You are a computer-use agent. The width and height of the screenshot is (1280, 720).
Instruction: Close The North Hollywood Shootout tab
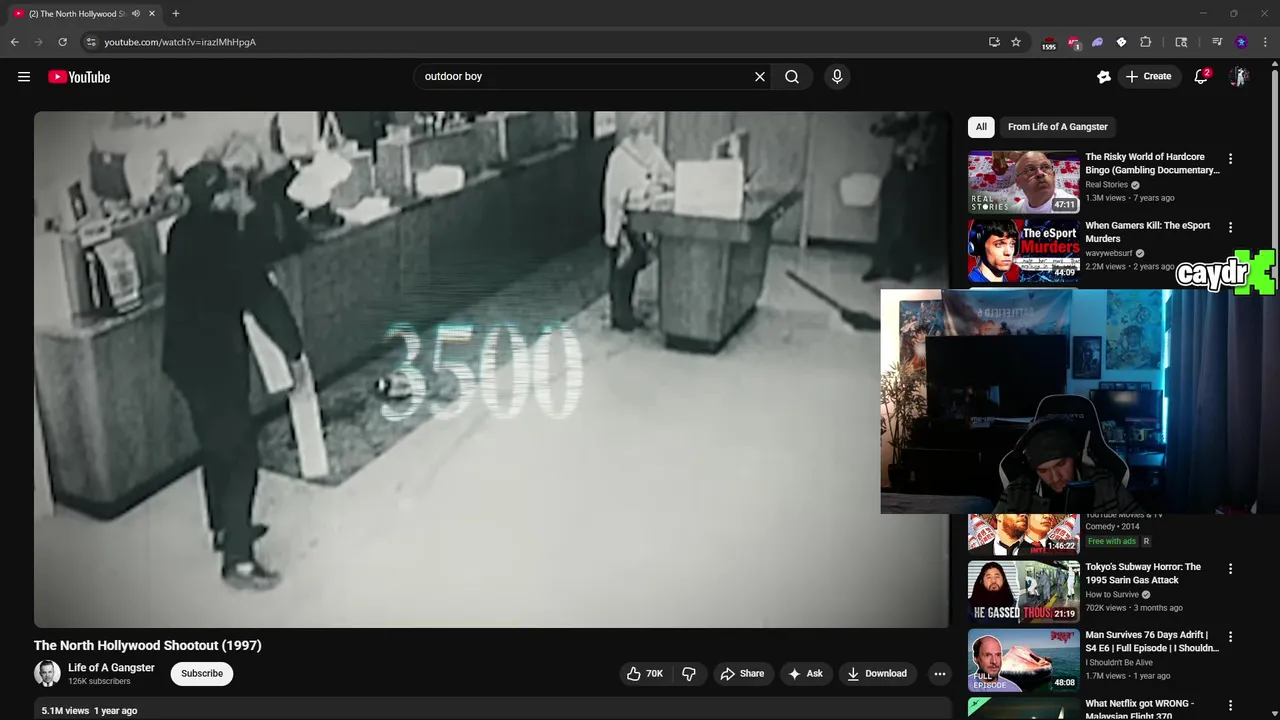(x=152, y=14)
